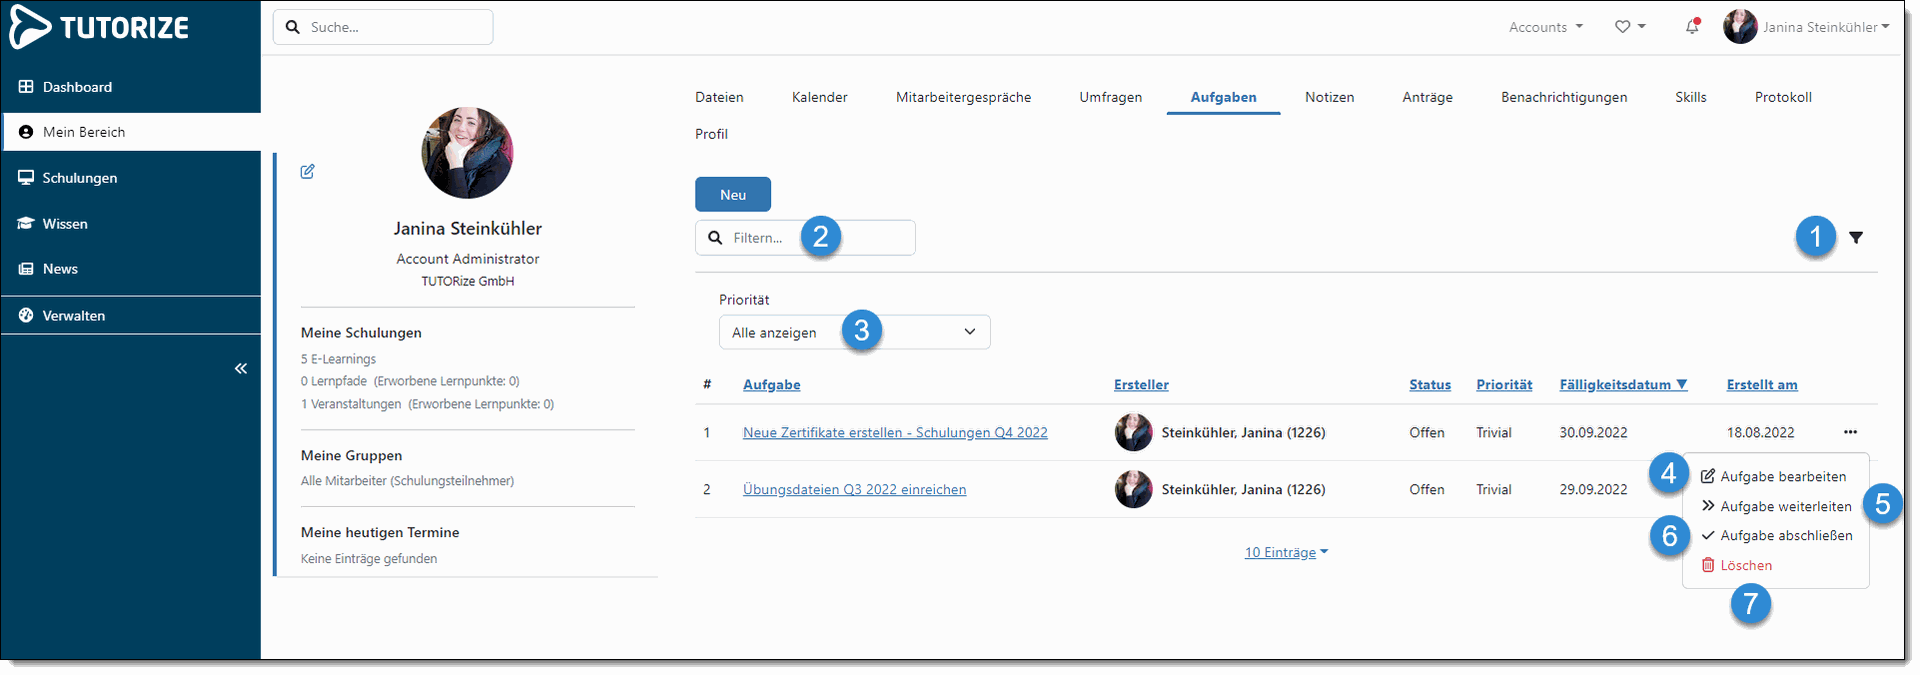Click creator avatar in row 1
Screen dimensions: 1920x675
coord(1133,432)
